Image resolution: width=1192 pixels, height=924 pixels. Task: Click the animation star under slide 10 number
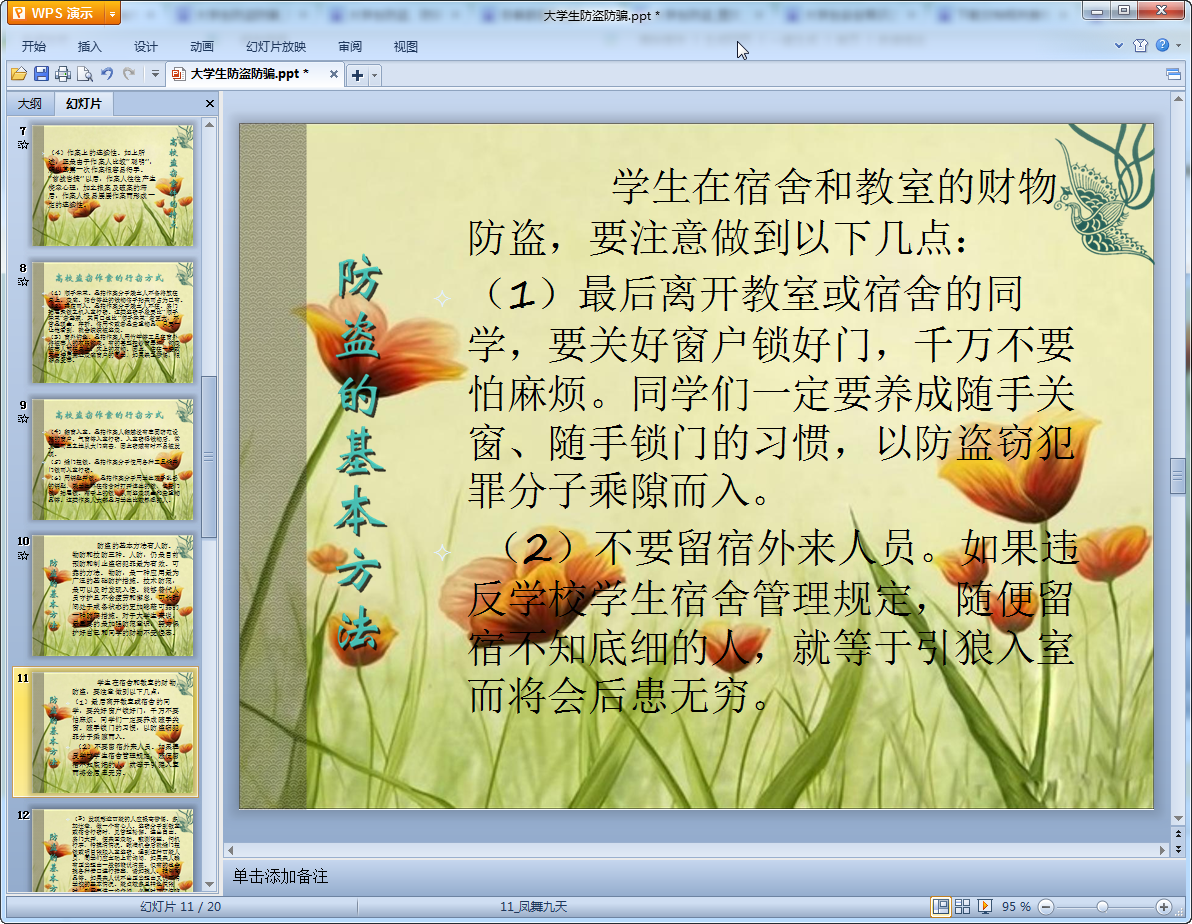(23, 555)
